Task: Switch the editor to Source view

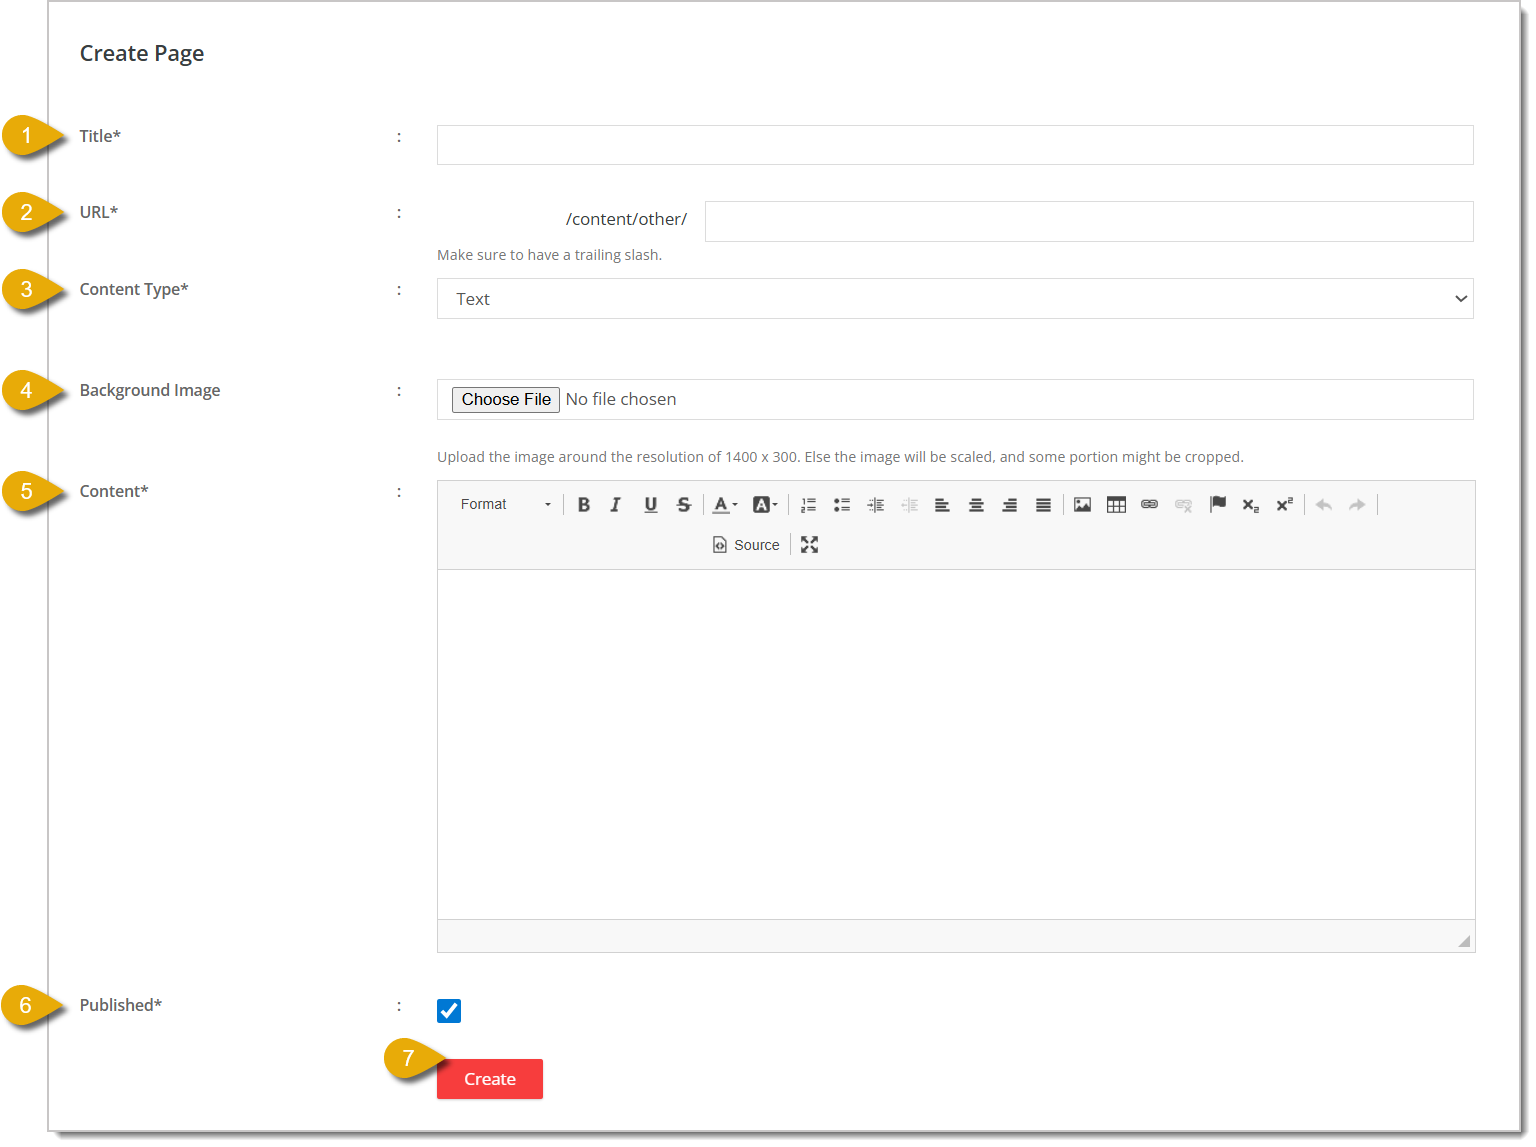Action: pos(746,545)
